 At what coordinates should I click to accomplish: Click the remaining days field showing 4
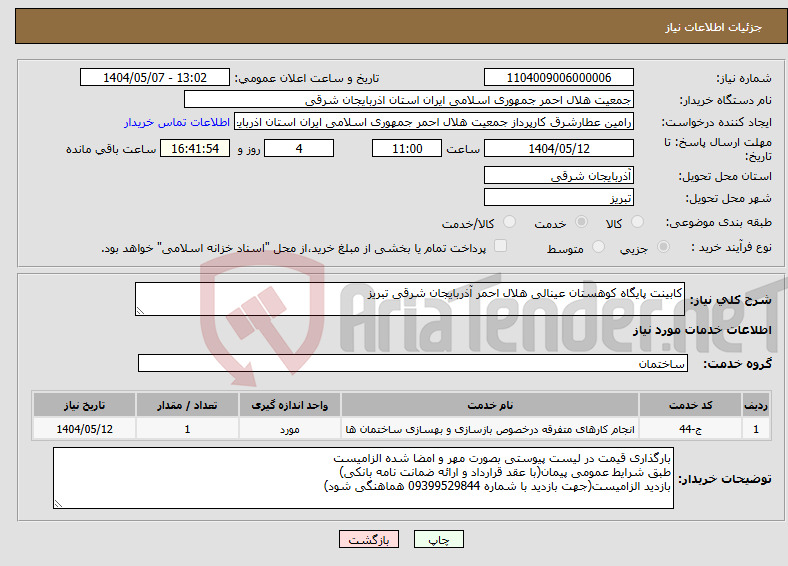coord(299,148)
